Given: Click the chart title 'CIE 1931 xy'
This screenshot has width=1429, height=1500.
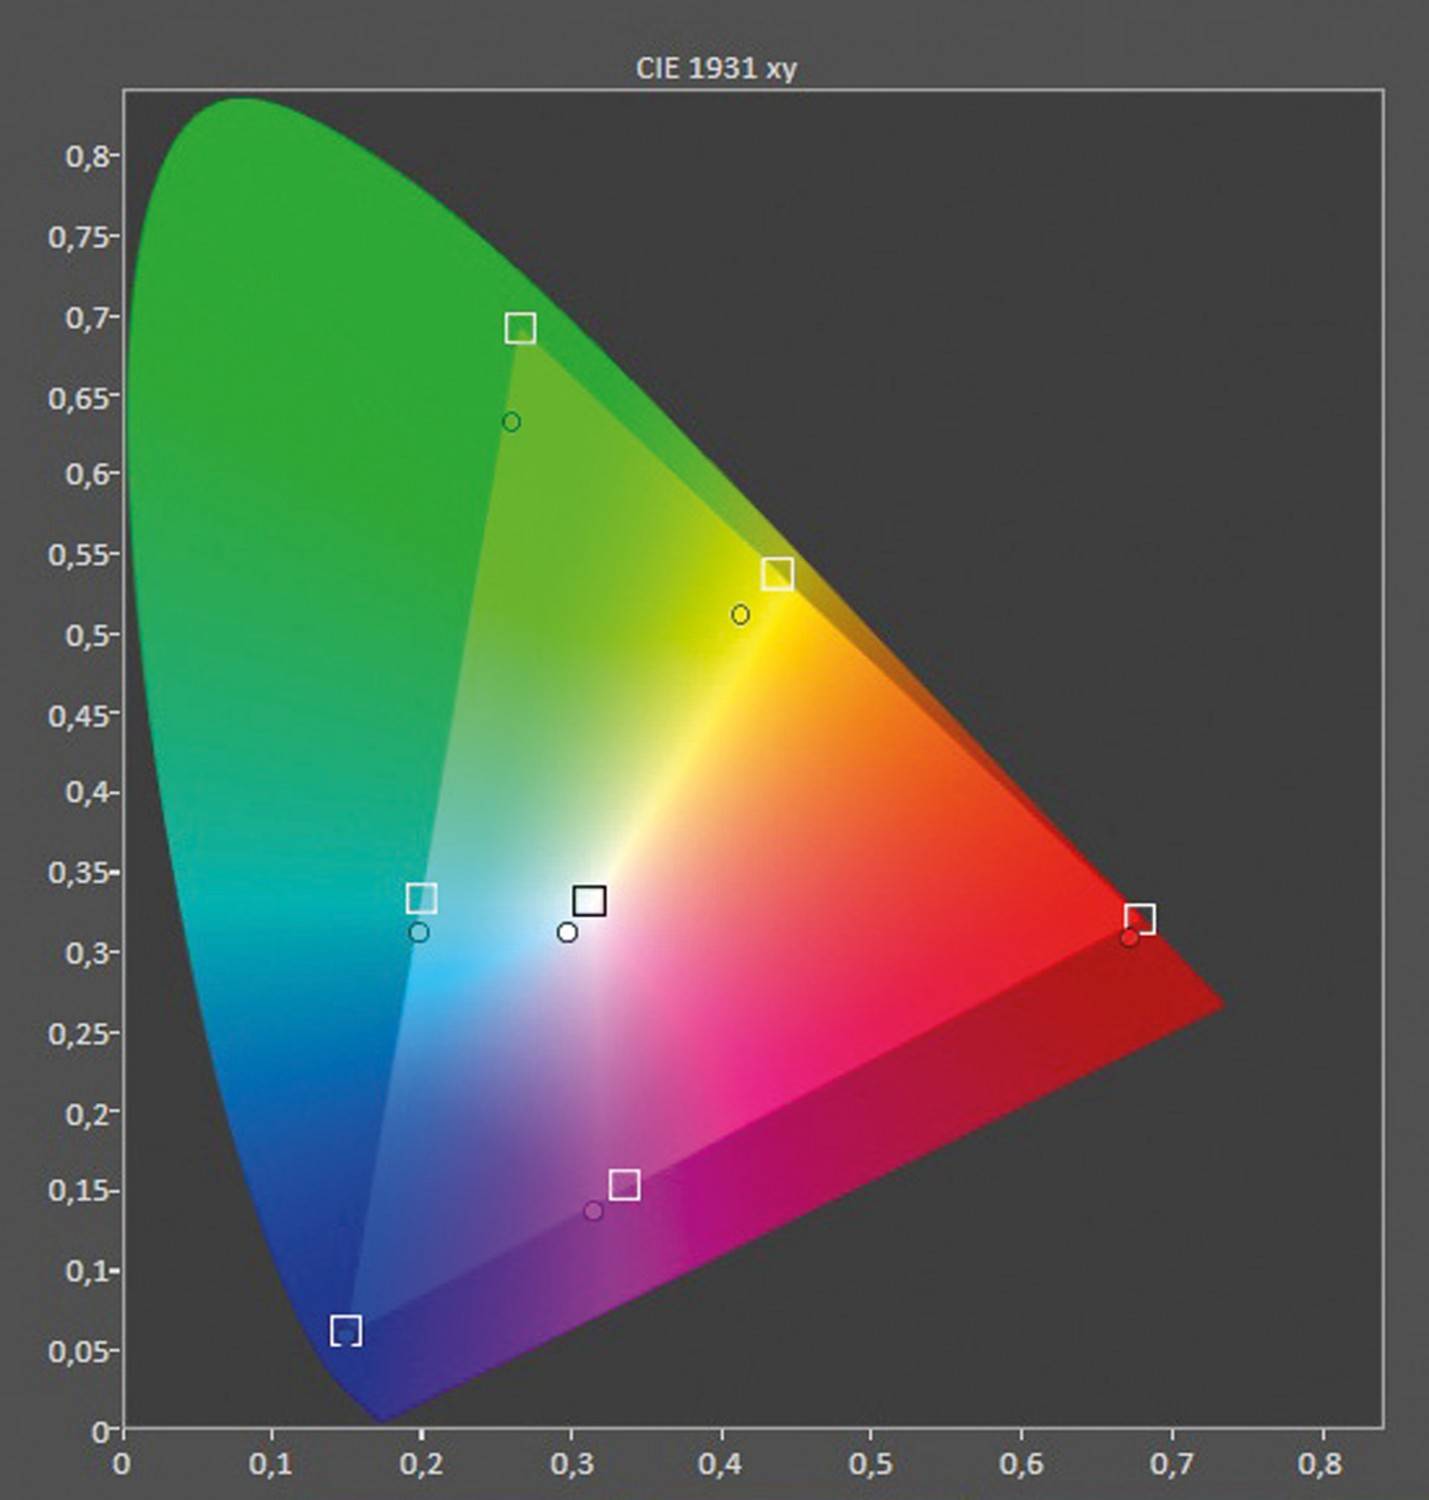Looking at the screenshot, I should (716, 68).
